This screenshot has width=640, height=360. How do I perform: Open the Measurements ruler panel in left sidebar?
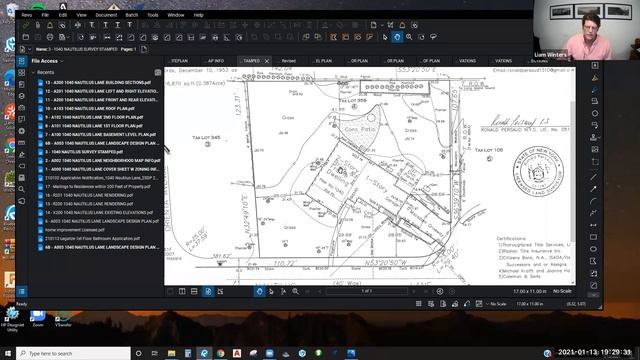click(22, 143)
